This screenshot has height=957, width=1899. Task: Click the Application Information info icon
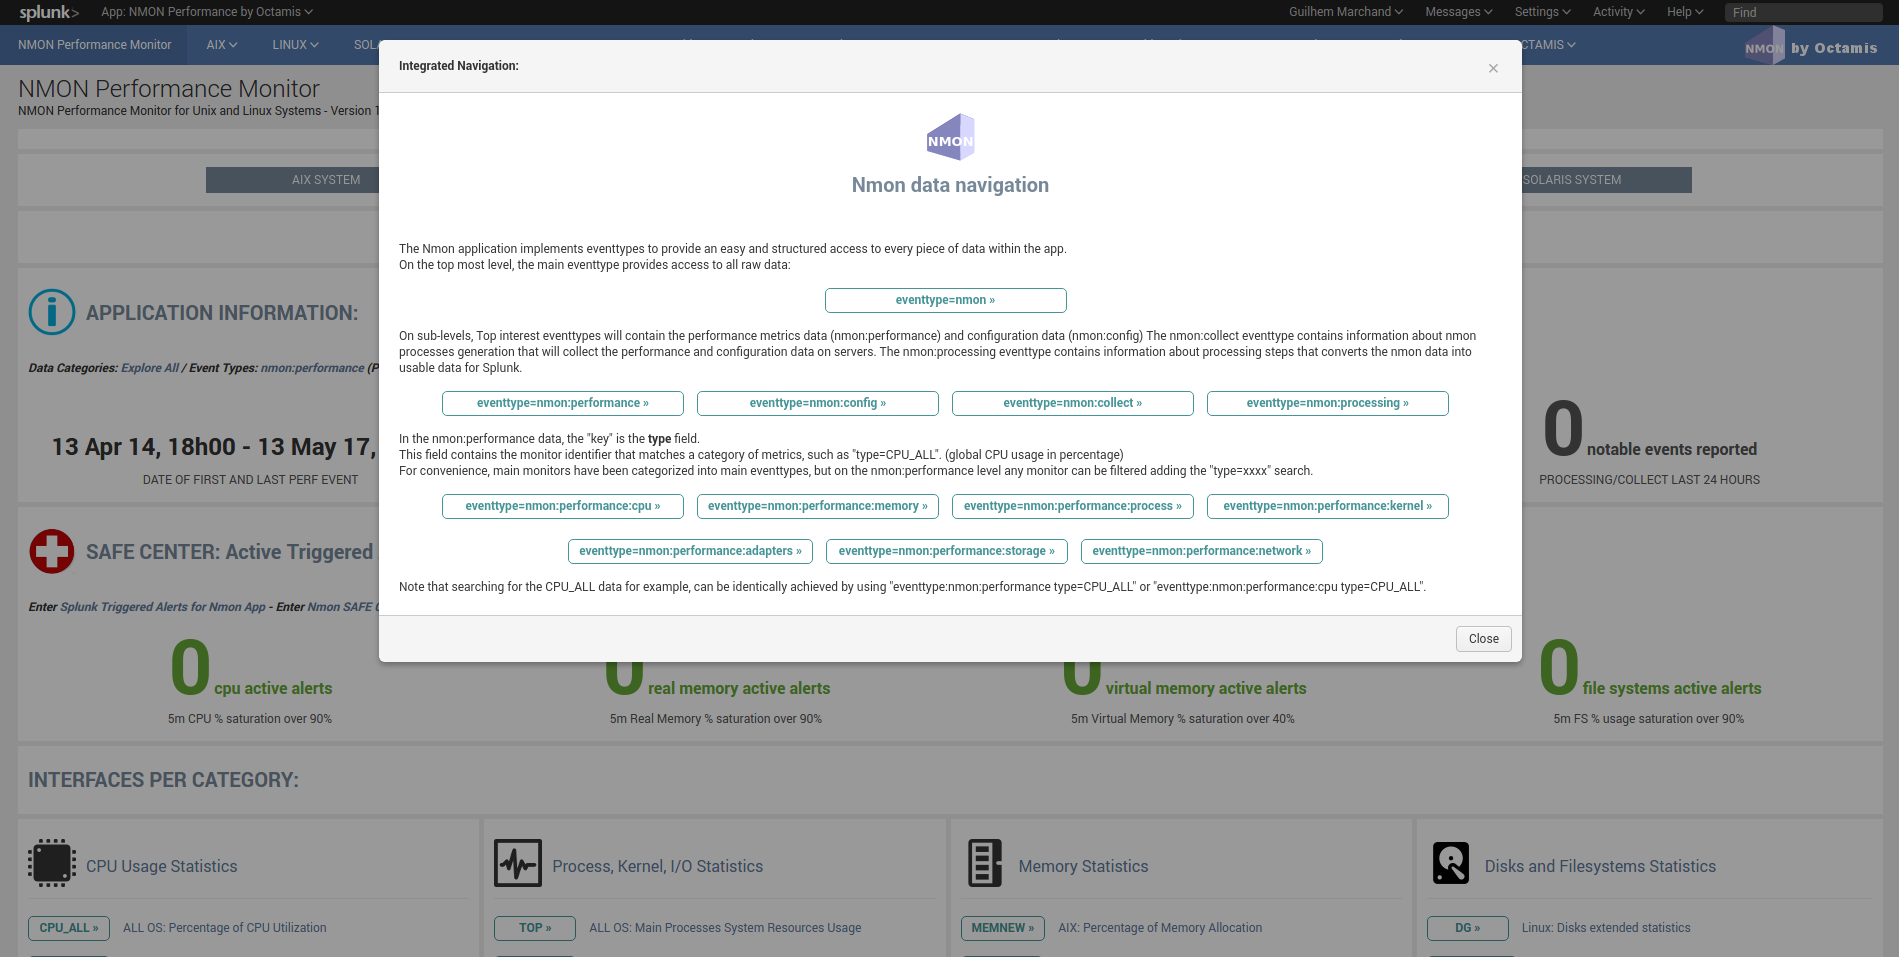point(52,312)
